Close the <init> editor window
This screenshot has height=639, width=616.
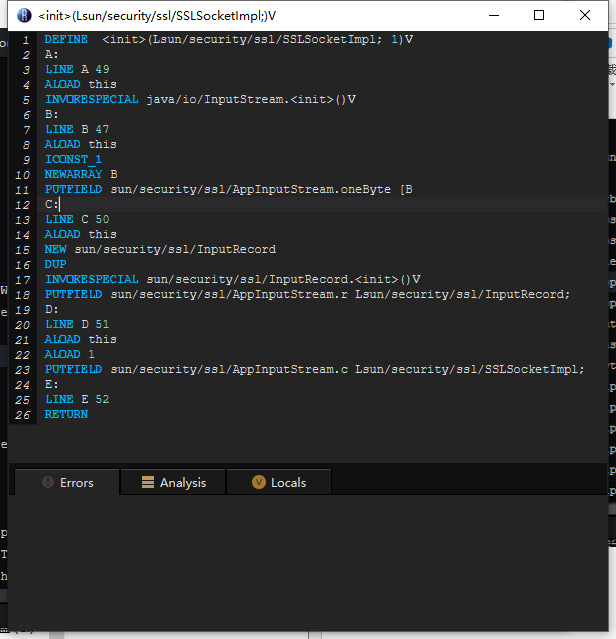click(x=585, y=15)
